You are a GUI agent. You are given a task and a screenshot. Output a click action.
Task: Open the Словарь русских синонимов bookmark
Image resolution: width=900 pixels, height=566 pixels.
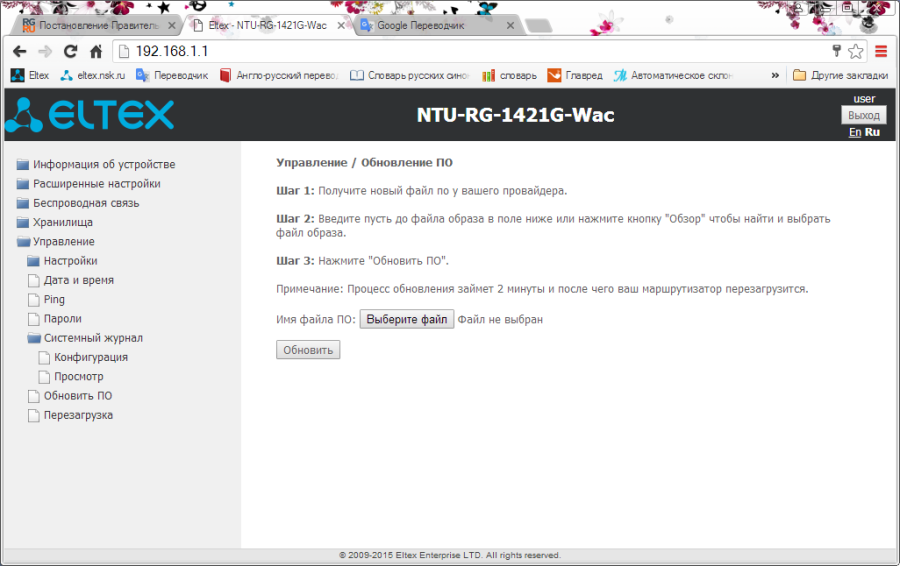[x=410, y=75]
